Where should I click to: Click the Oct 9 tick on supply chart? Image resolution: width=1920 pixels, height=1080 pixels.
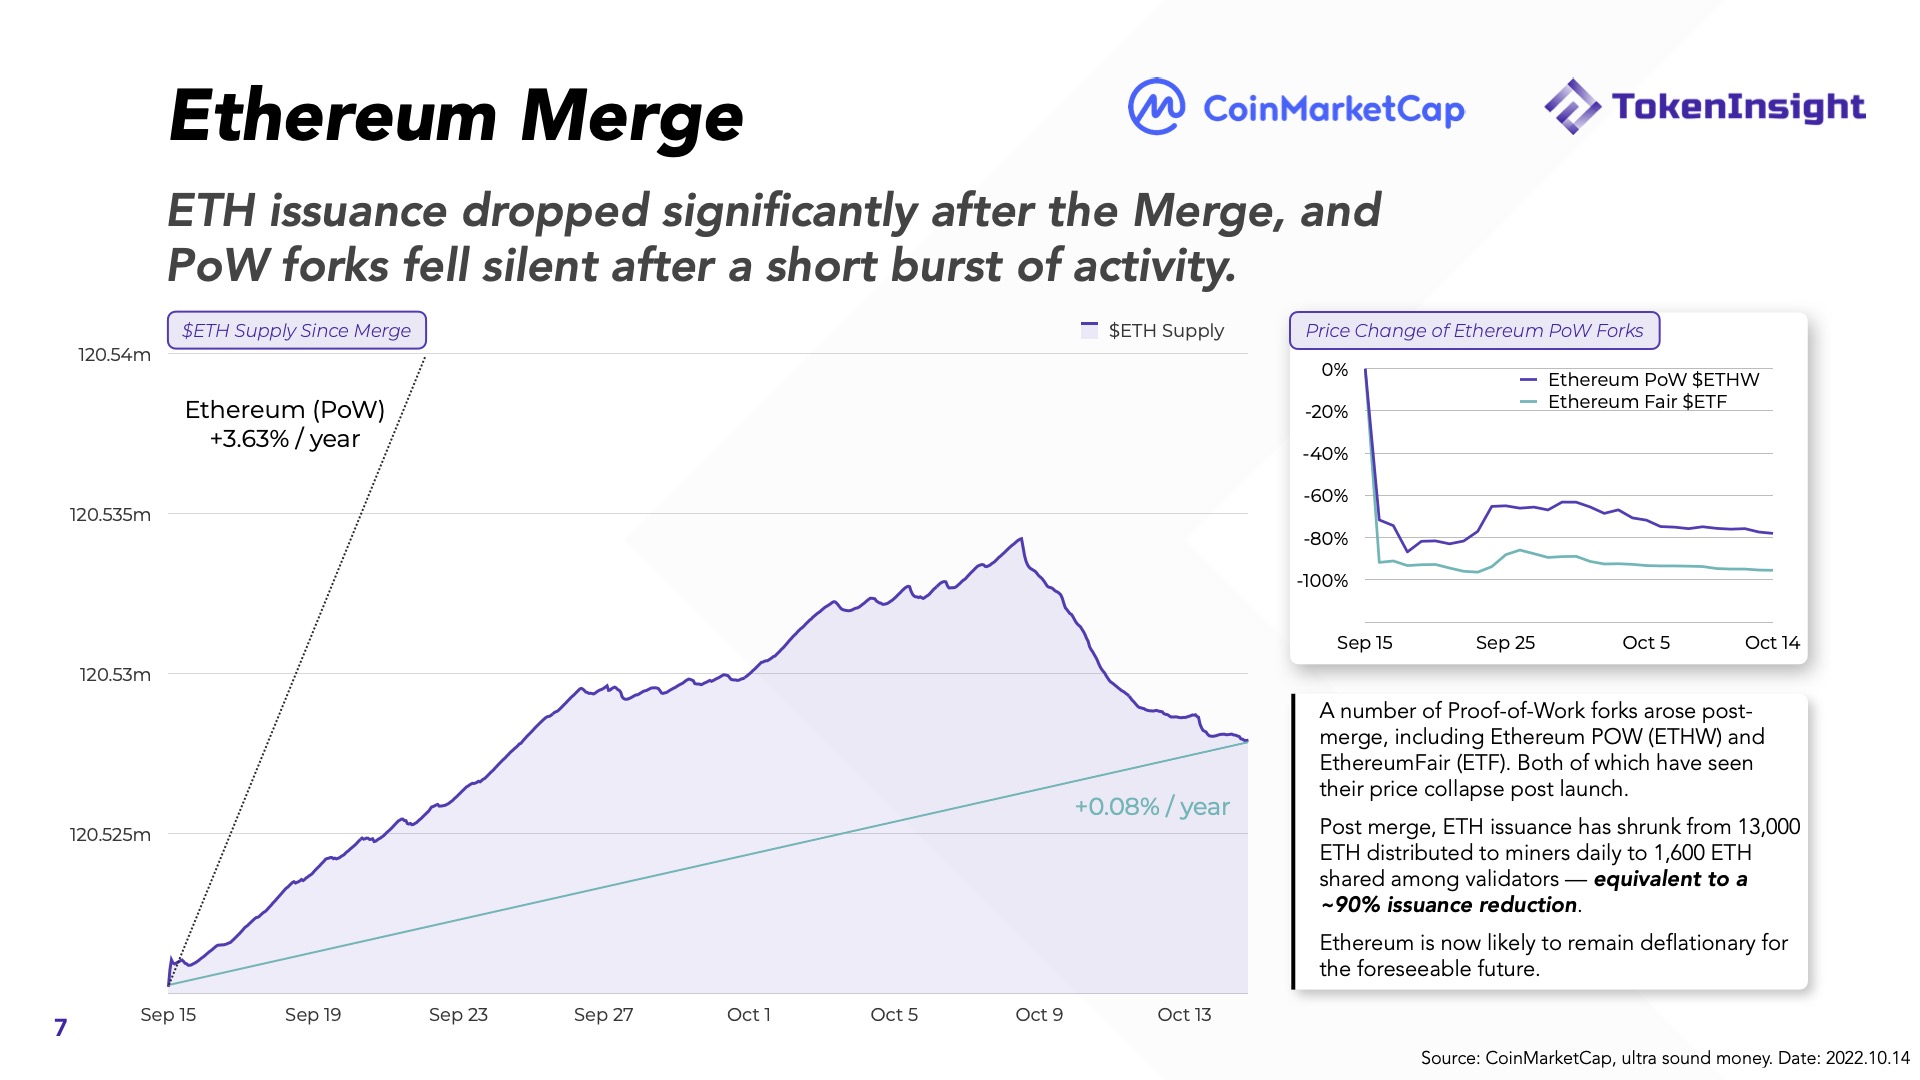(x=1039, y=1015)
